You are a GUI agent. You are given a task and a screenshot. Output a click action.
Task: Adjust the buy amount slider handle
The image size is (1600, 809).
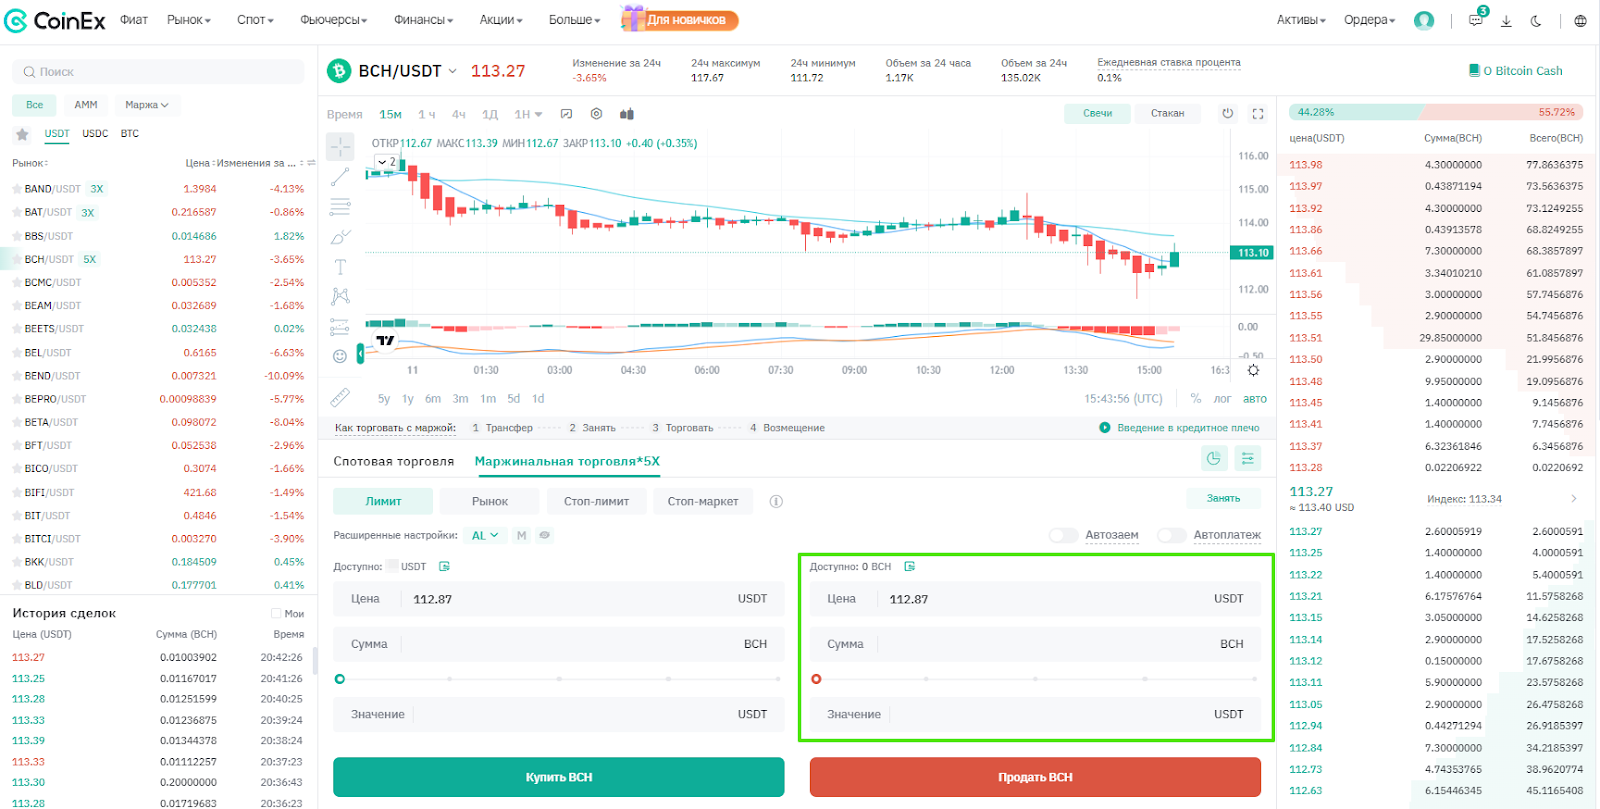click(340, 679)
